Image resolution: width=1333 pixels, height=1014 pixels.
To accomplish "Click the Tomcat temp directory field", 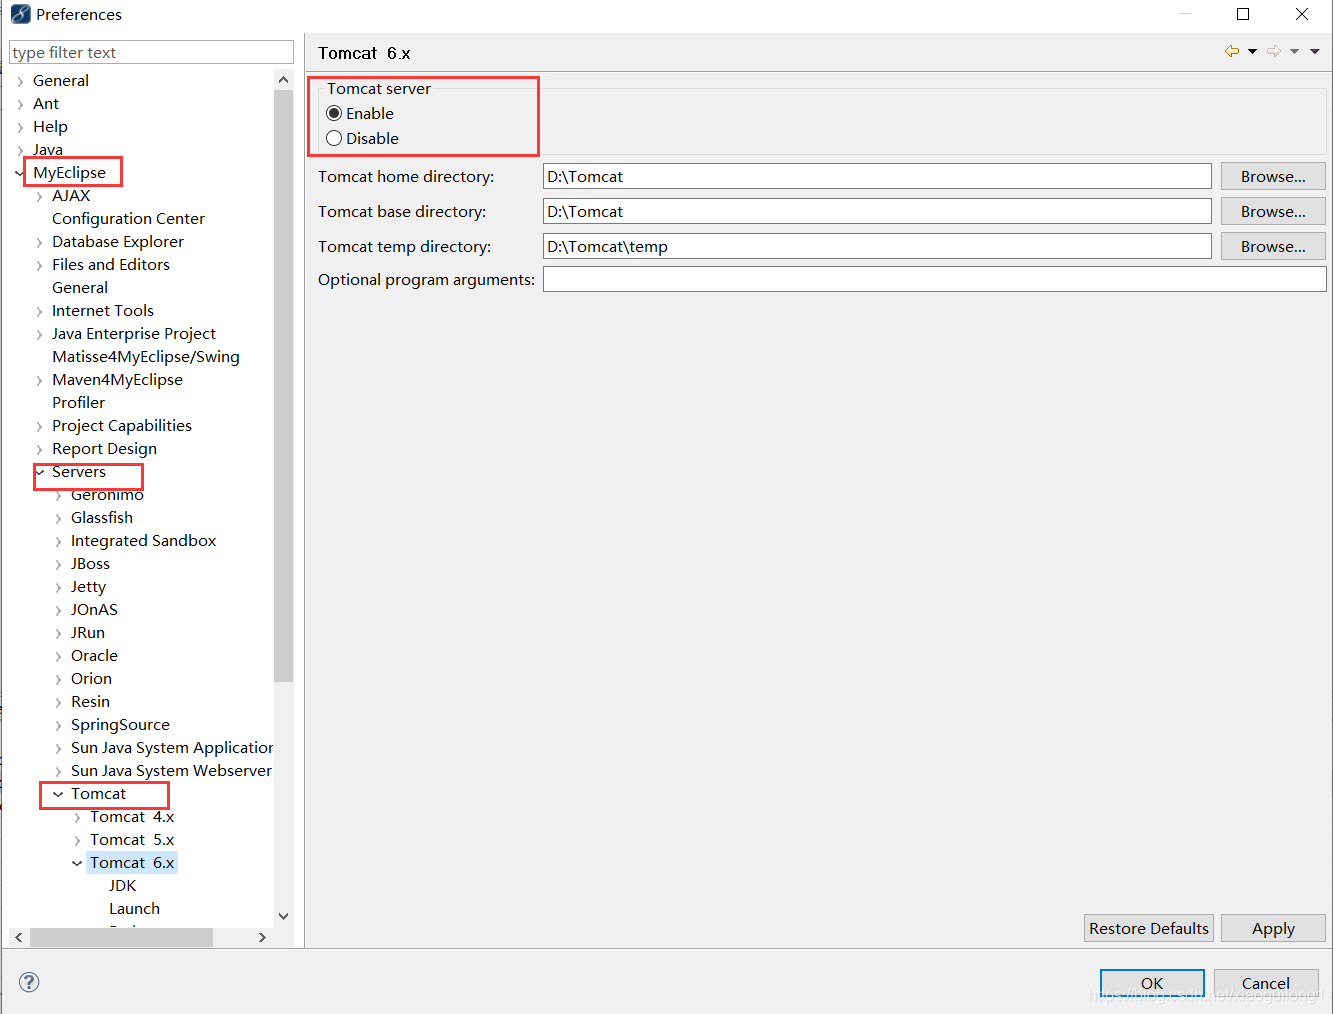I will [877, 246].
